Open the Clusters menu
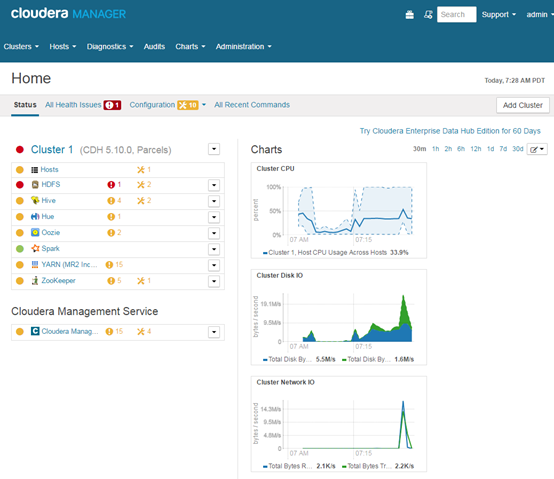This screenshot has height=479, width=554. point(21,47)
